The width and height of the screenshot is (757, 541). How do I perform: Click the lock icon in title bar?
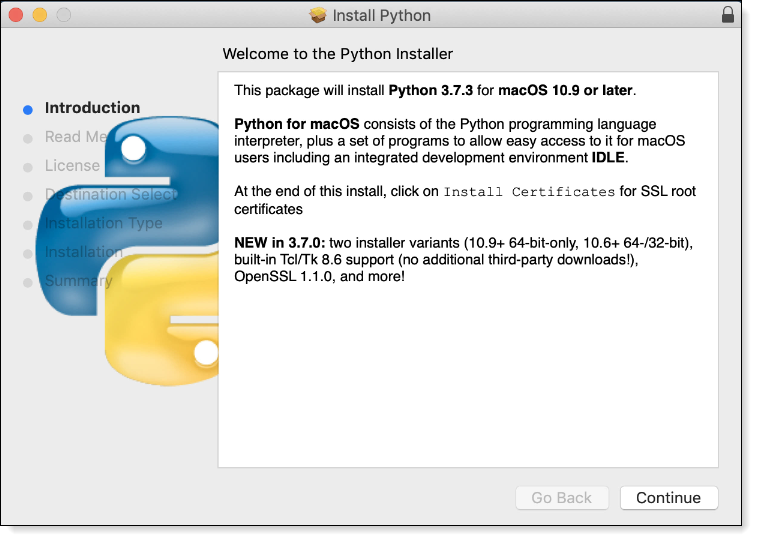click(x=728, y=14)
